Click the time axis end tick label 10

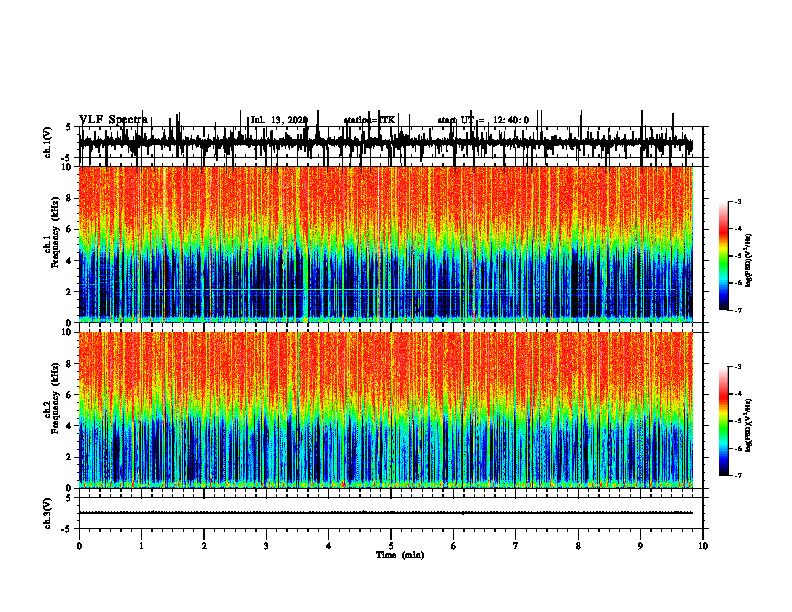coord(703,546)
